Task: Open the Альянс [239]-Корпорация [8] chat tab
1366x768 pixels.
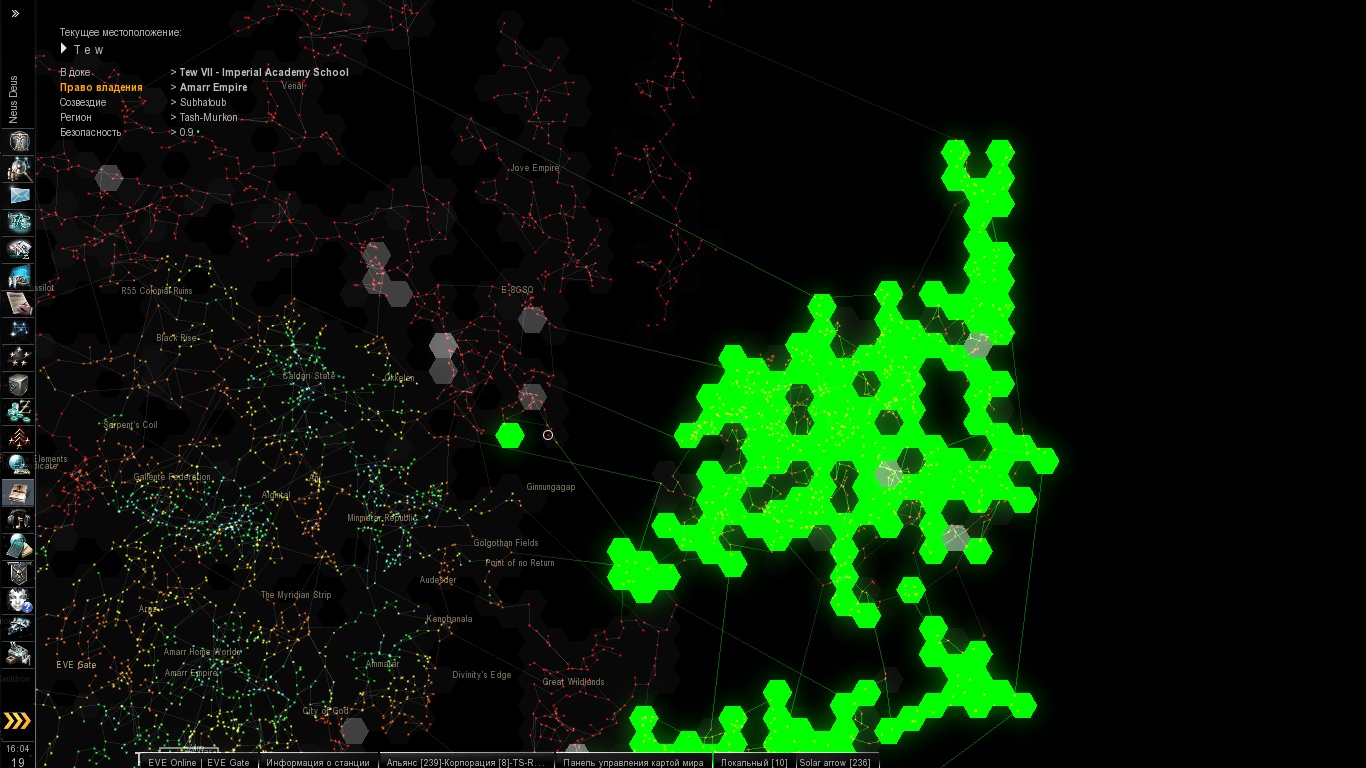Action: point(466,762)
